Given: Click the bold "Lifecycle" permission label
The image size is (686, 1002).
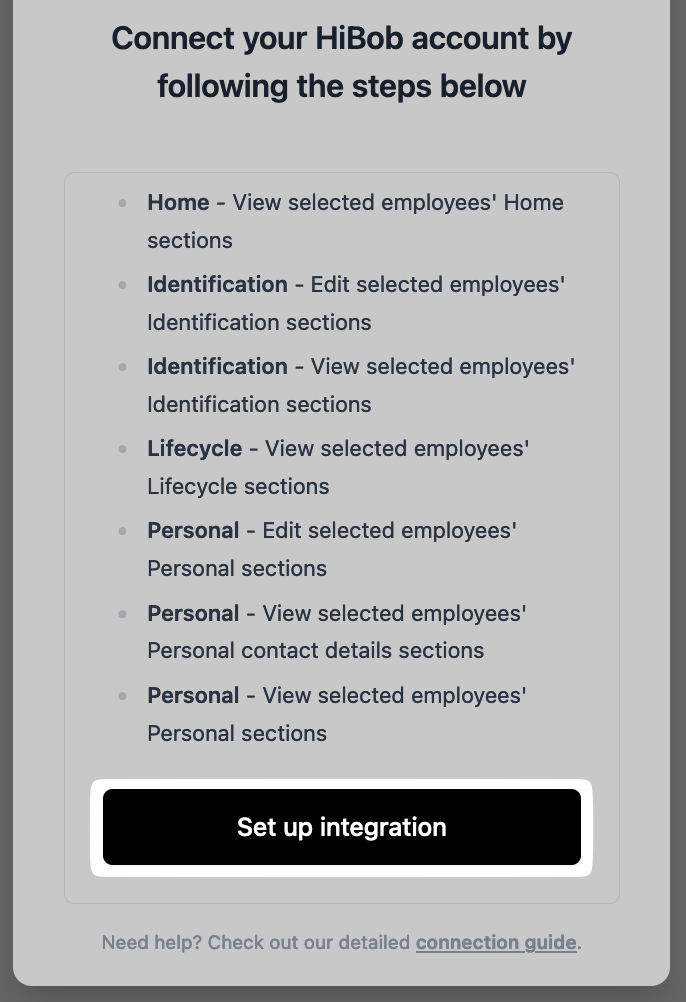Looking at the screenshot, I should 194,448.
